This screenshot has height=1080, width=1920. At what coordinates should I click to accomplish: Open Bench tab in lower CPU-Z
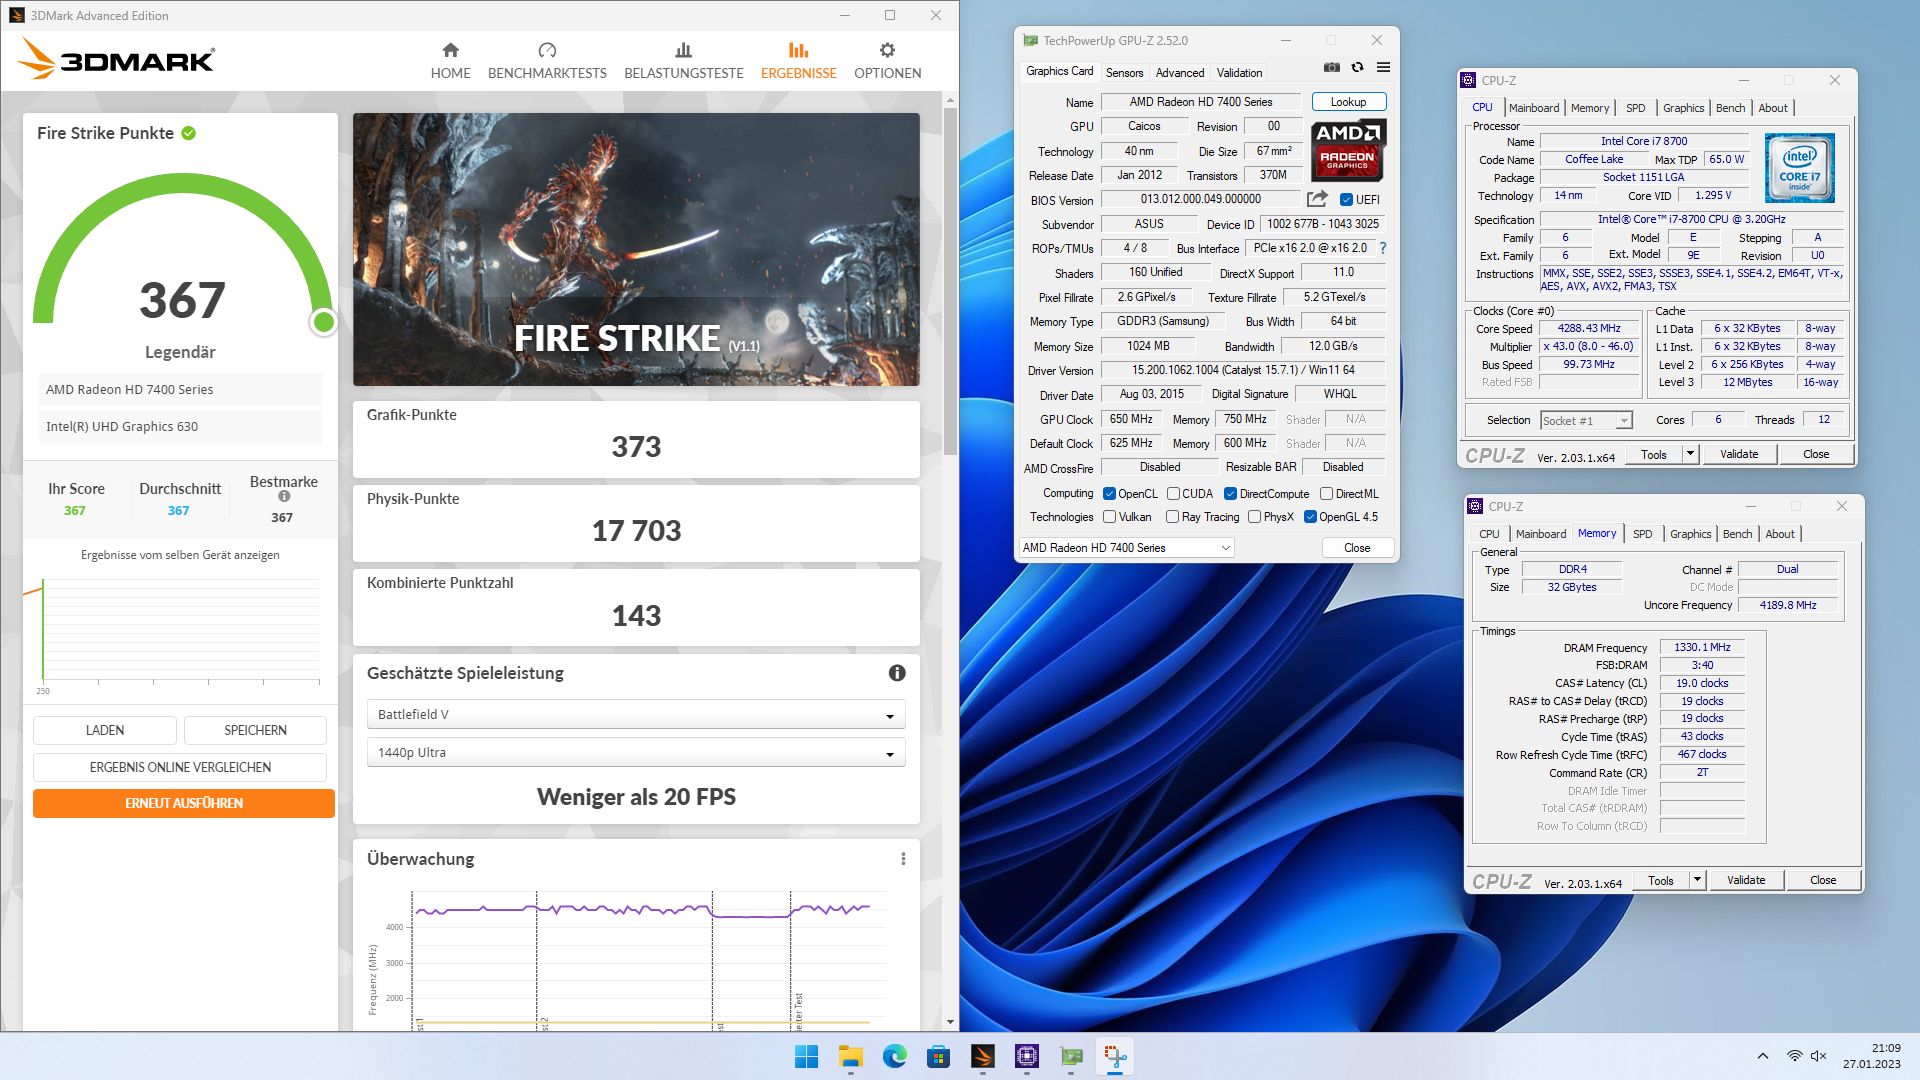click(1737, 534)
